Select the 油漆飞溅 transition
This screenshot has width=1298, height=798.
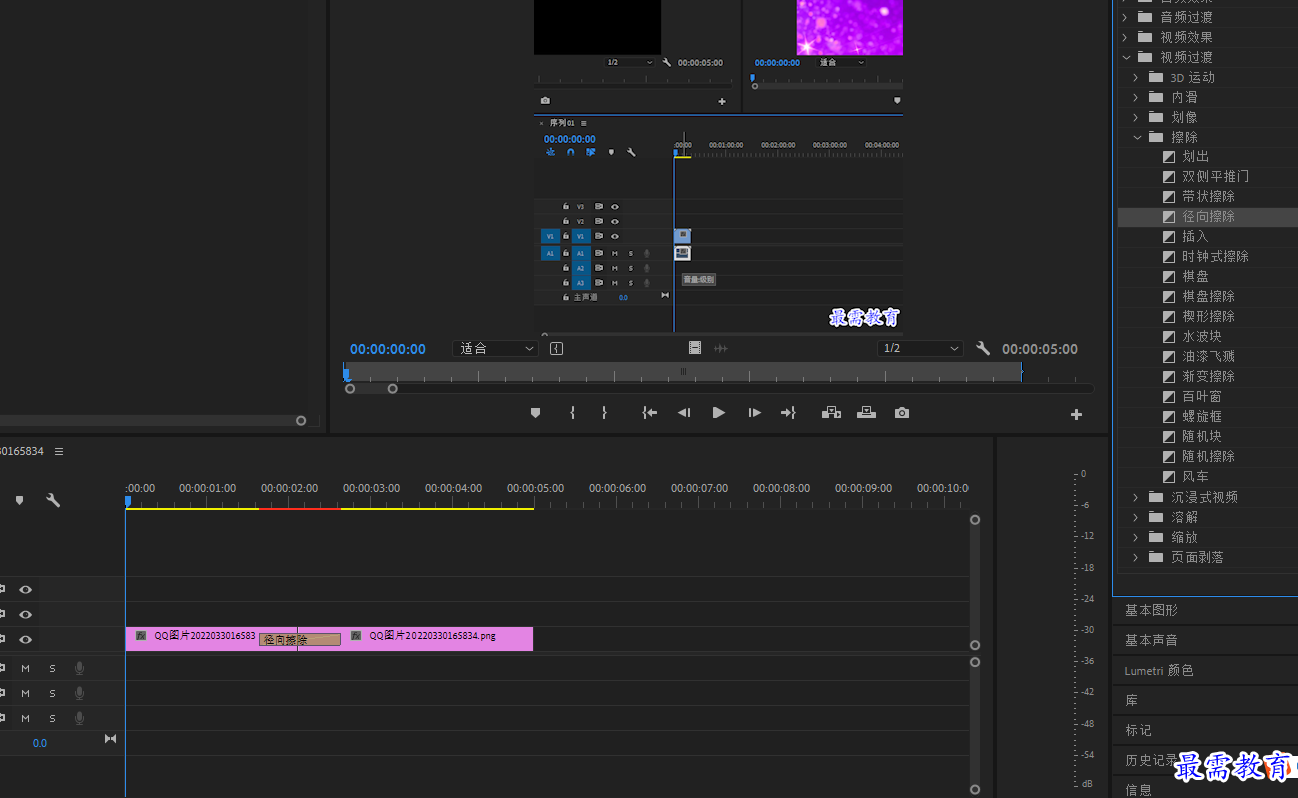1208,356
